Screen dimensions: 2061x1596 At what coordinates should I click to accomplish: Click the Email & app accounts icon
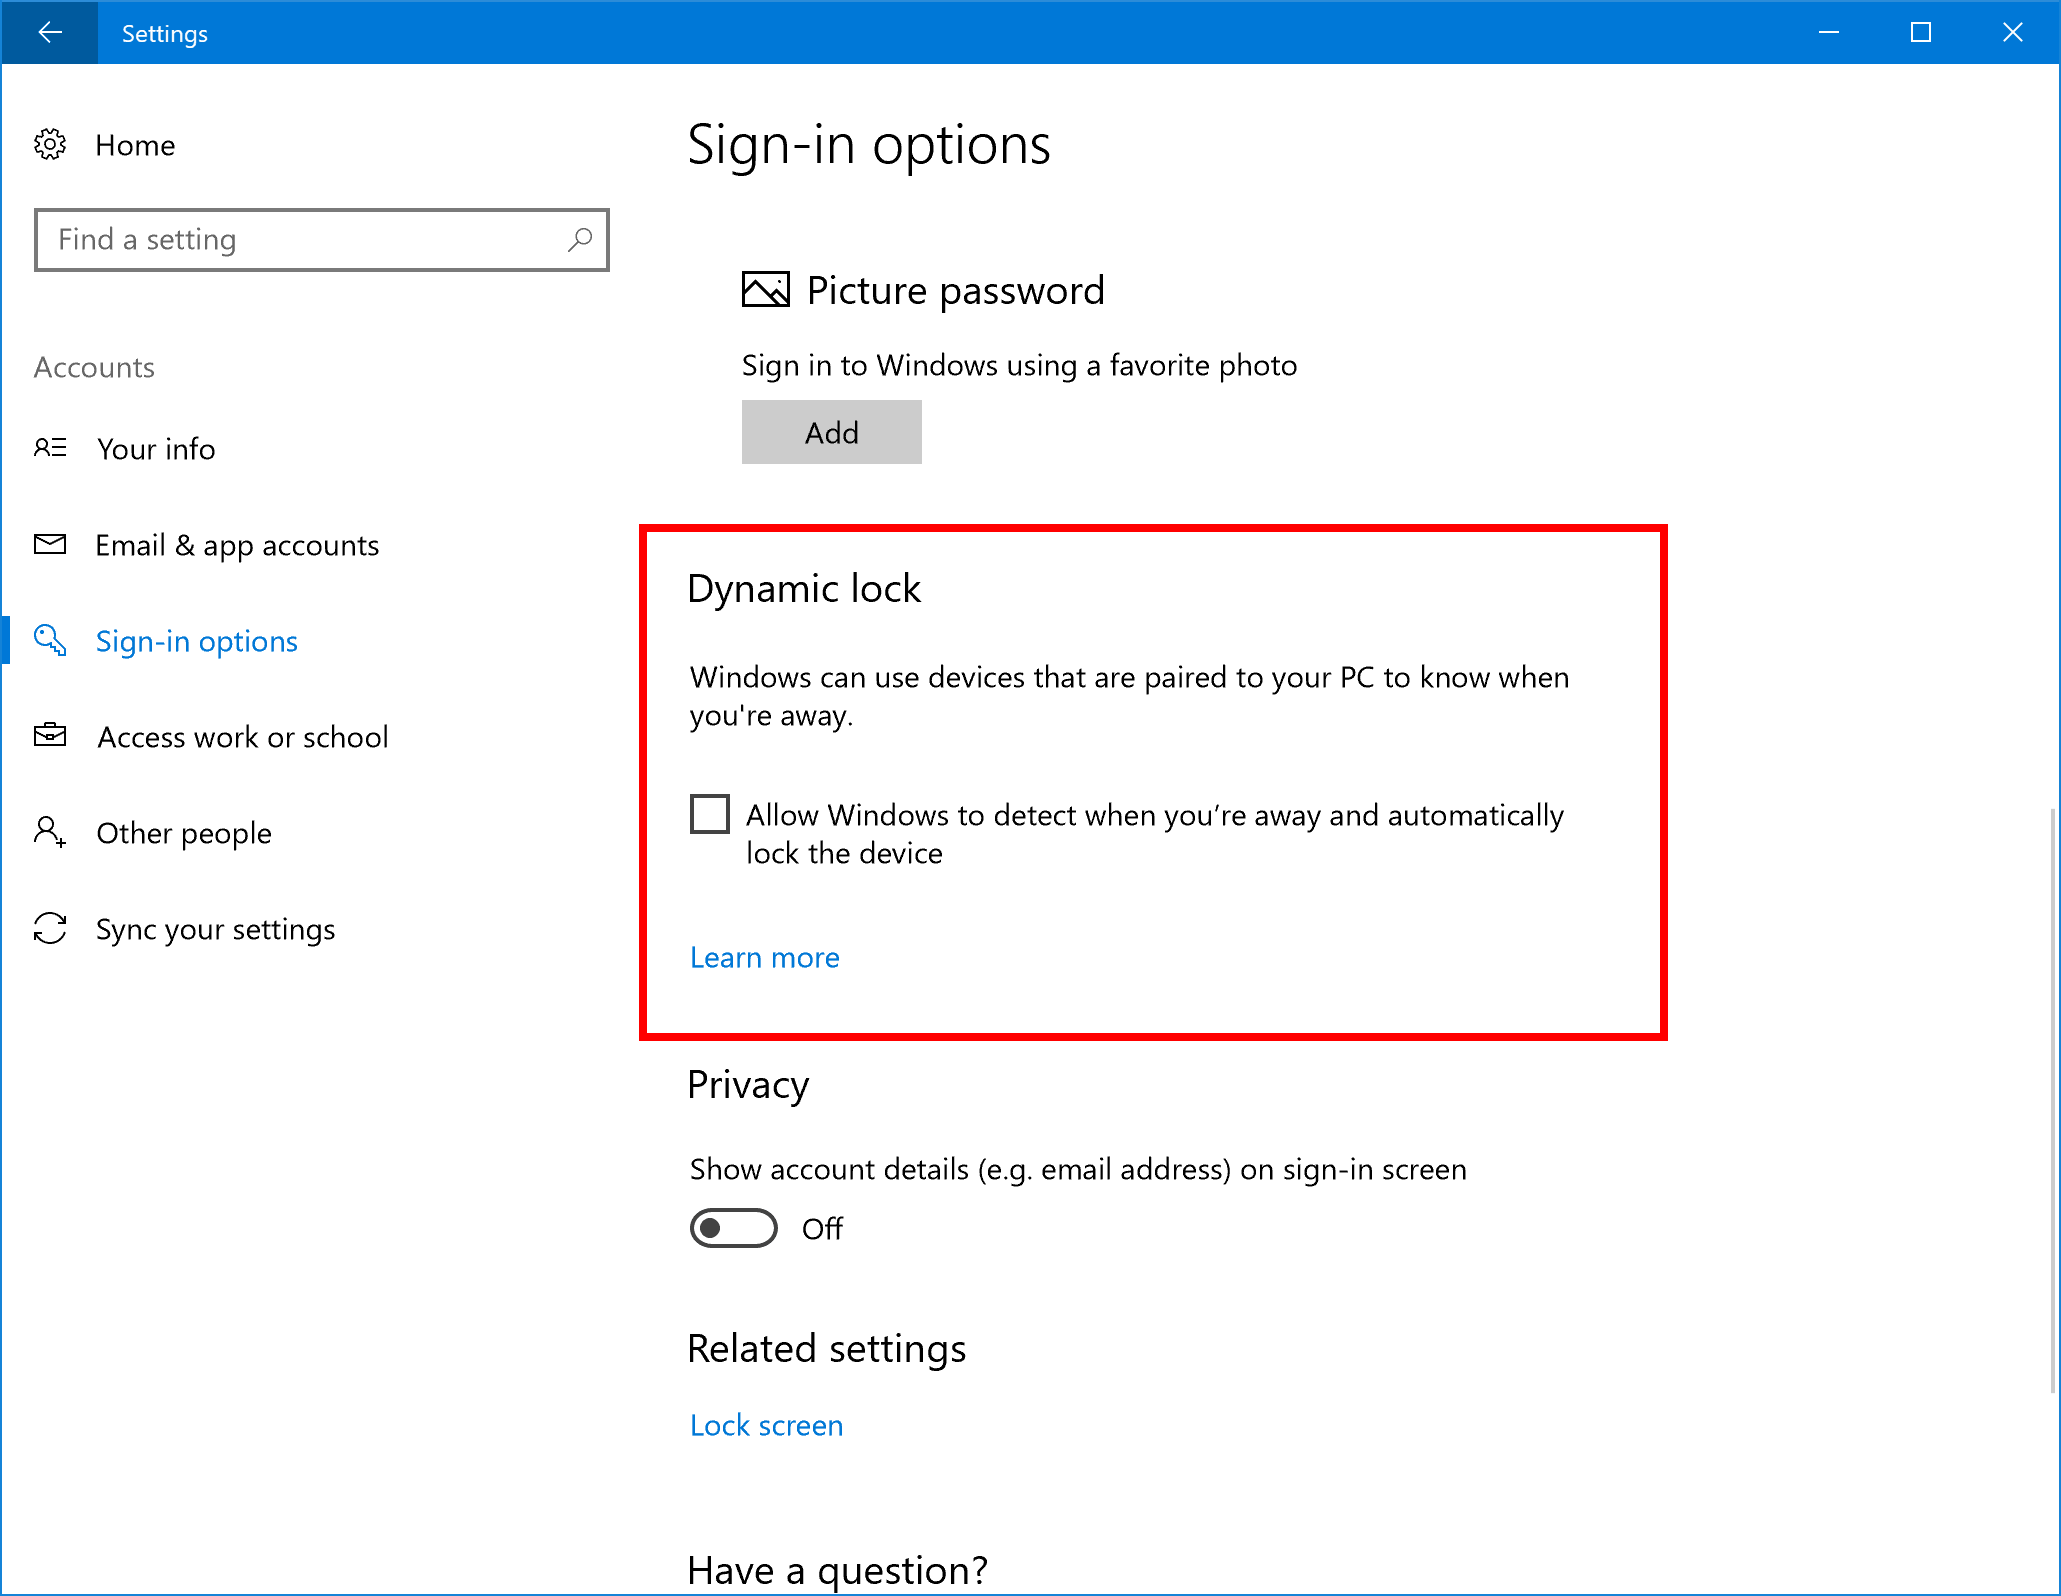[50, 544]
